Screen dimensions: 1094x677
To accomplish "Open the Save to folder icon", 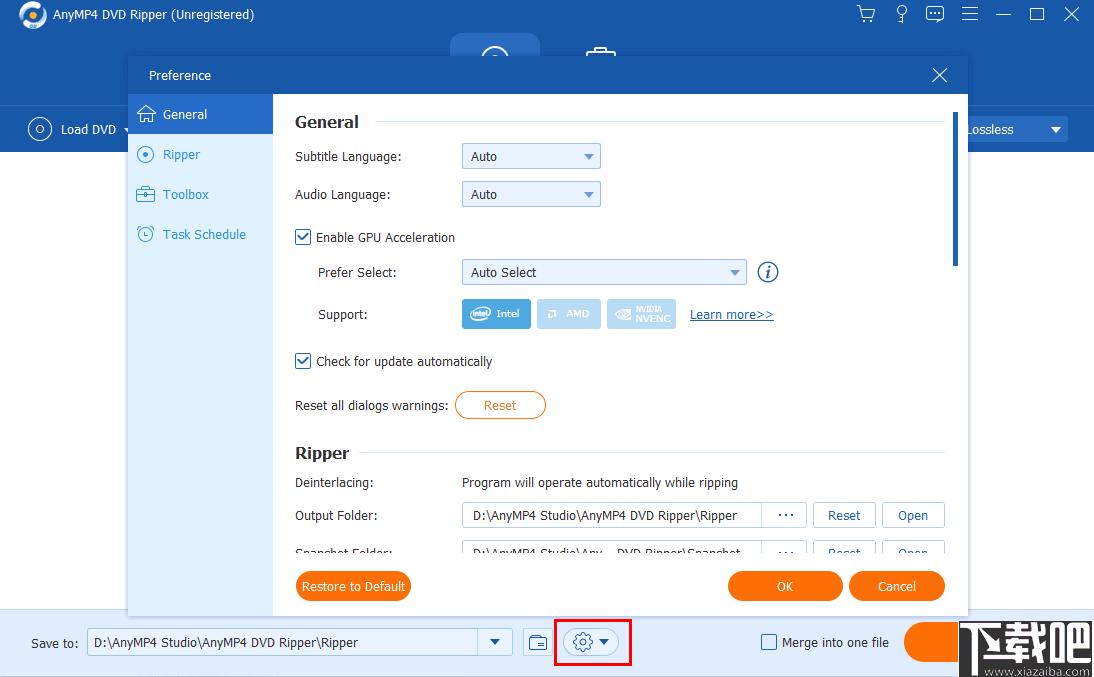I will point(538,643).
